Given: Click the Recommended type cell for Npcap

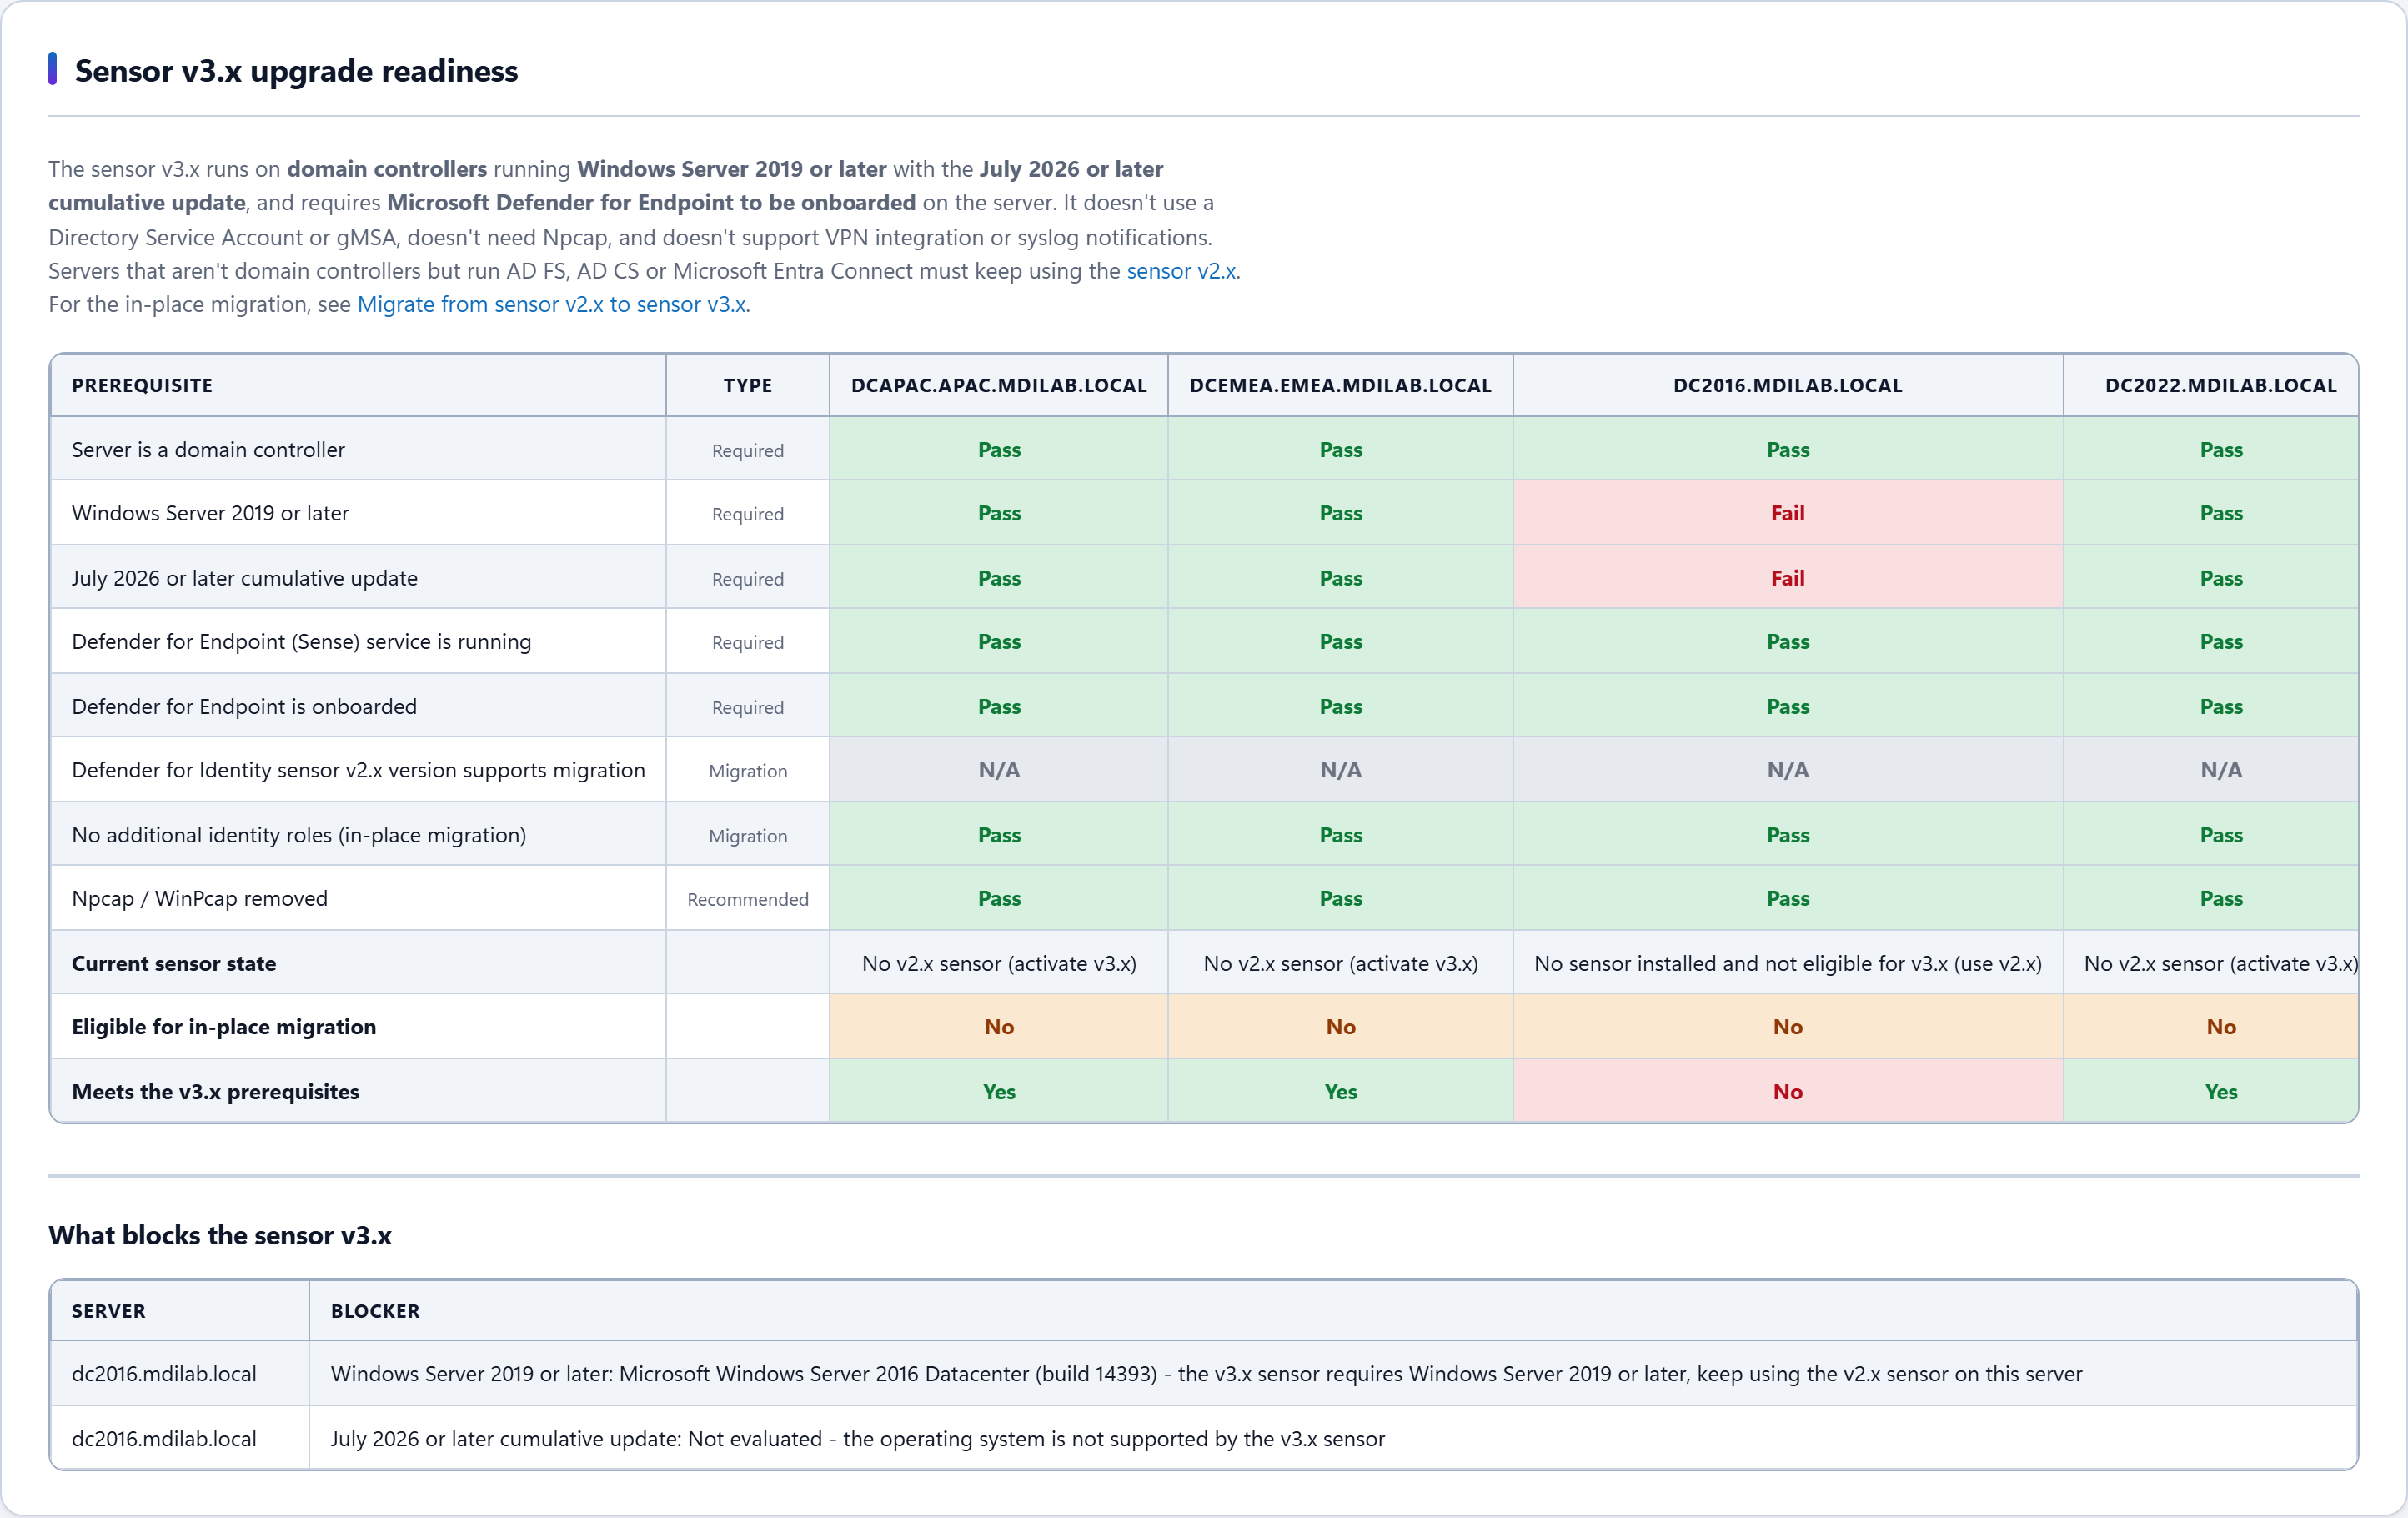Looking at the screenshot, I should point(748,899).
